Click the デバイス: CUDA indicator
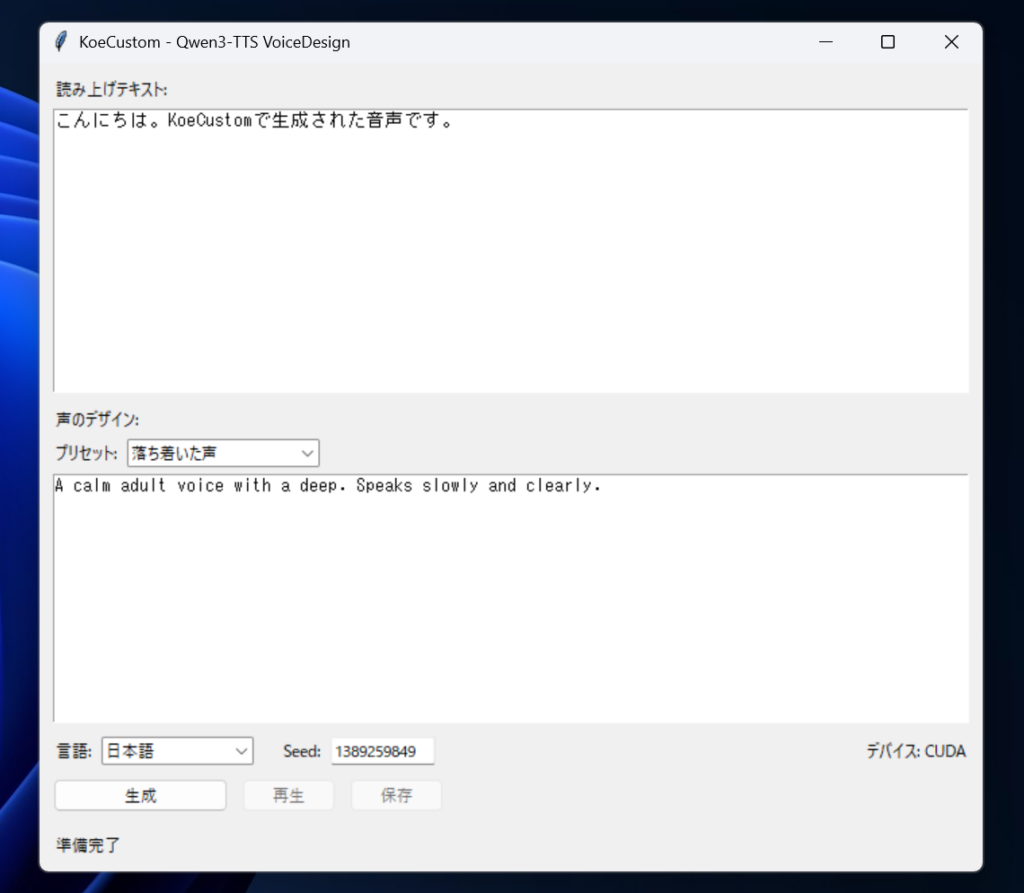Screen dimensions: 1024x893 coord(916,751)
